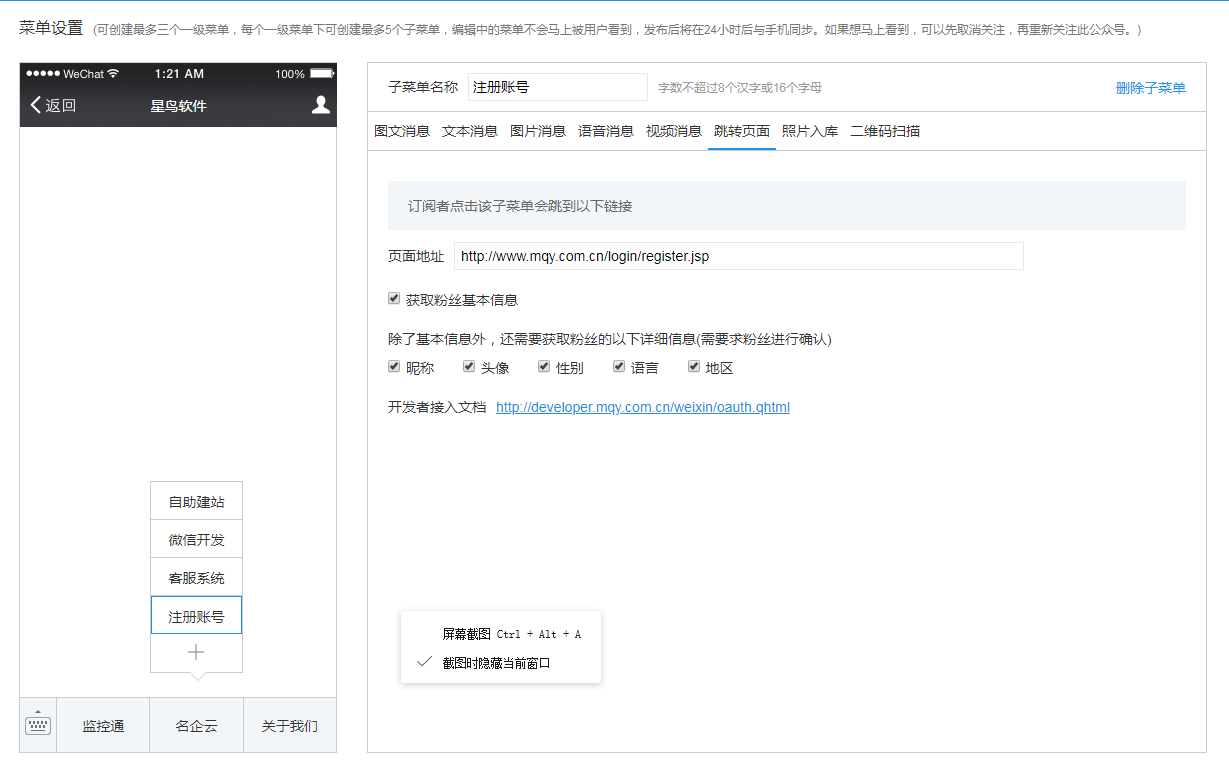Uncheck the 昵称 checkbox

[394, 367]
